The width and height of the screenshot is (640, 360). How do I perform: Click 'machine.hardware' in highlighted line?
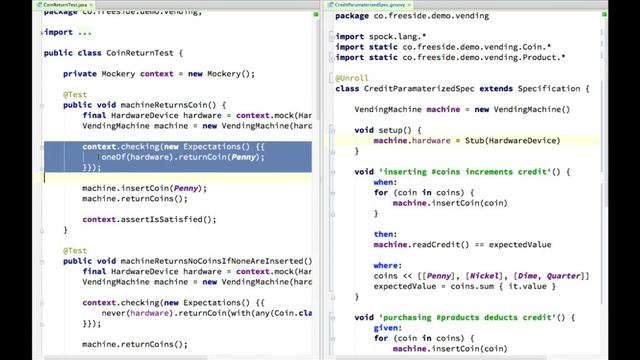[412, 140]
